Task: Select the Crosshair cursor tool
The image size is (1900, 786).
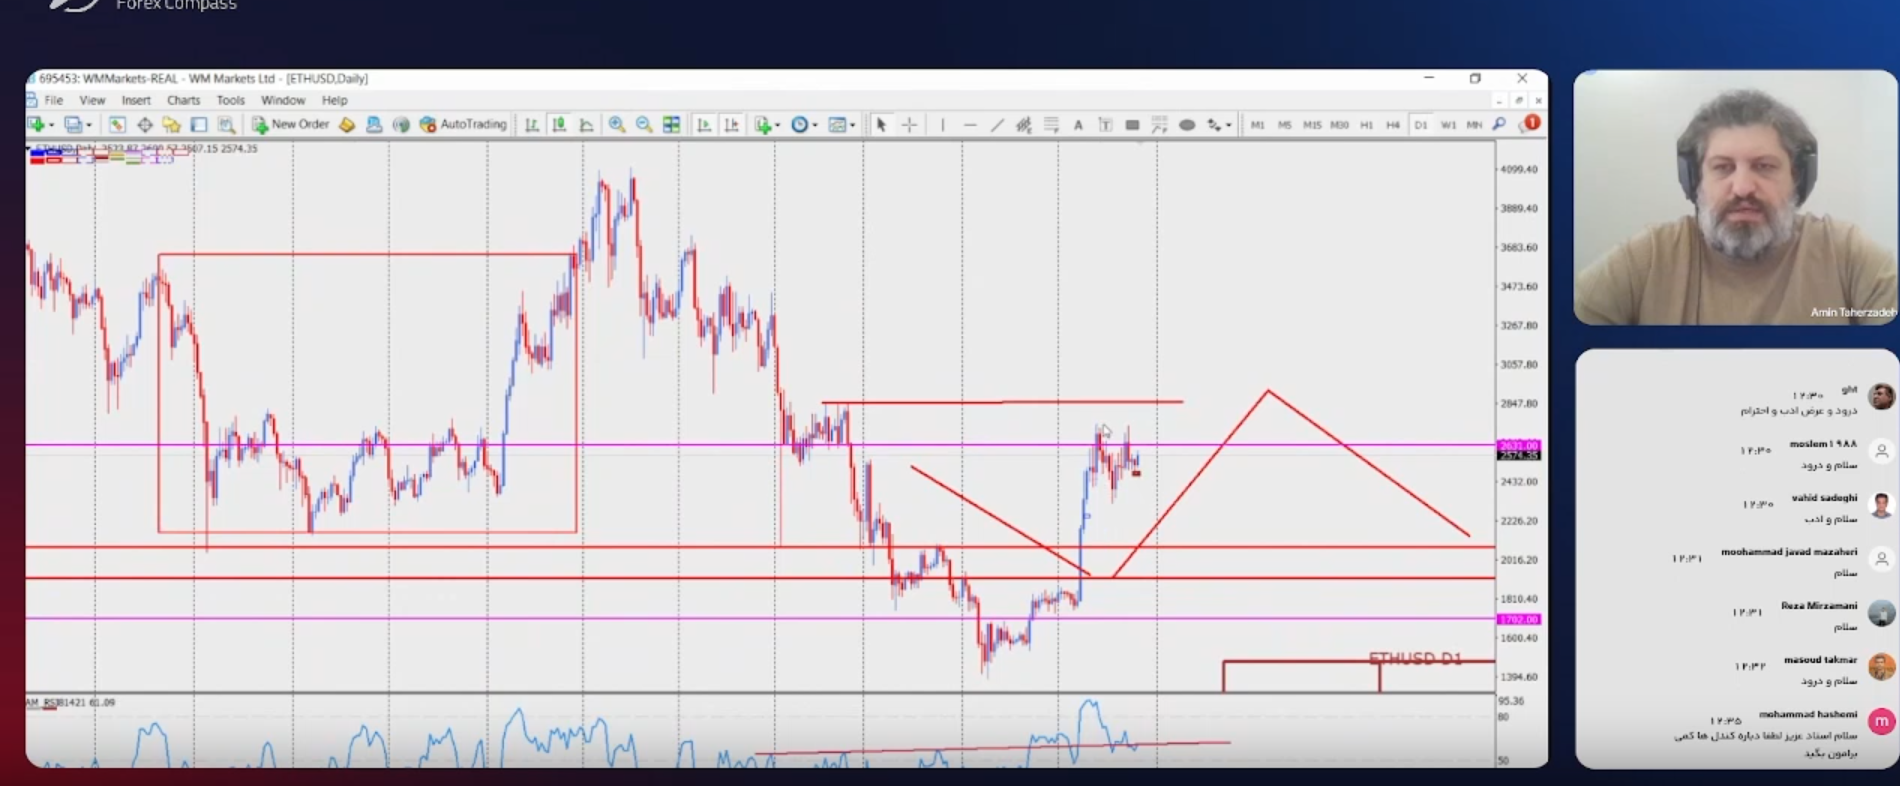Action: click(x=909, y=125)
